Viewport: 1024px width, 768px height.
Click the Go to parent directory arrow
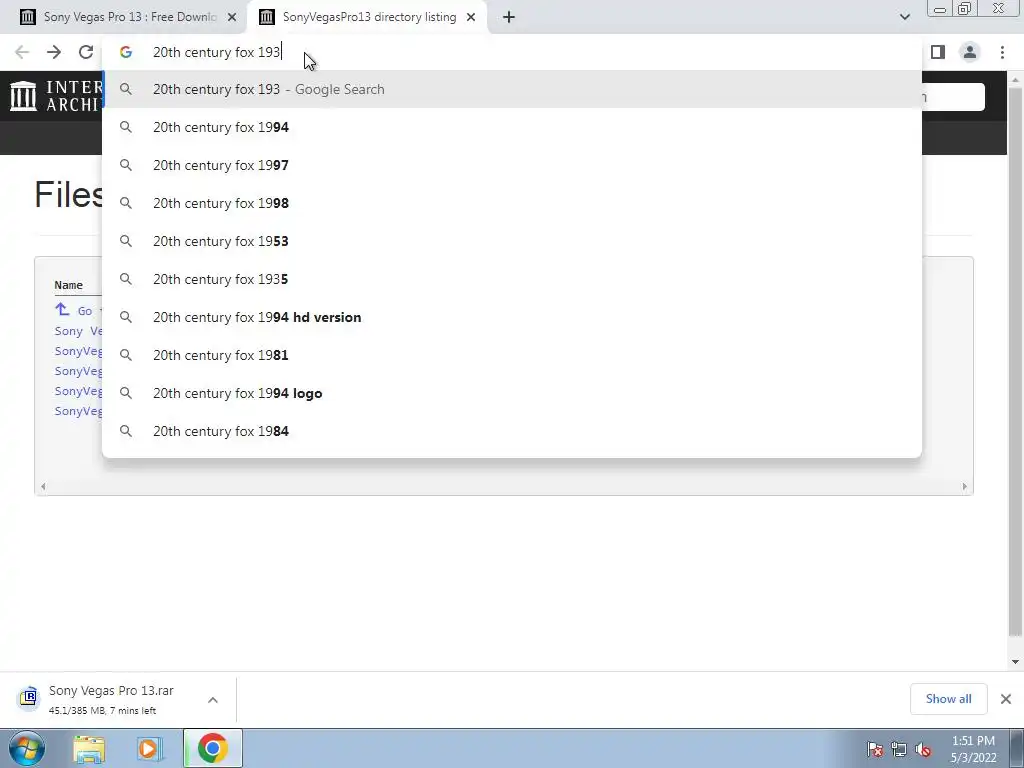(x=62, y=310)
